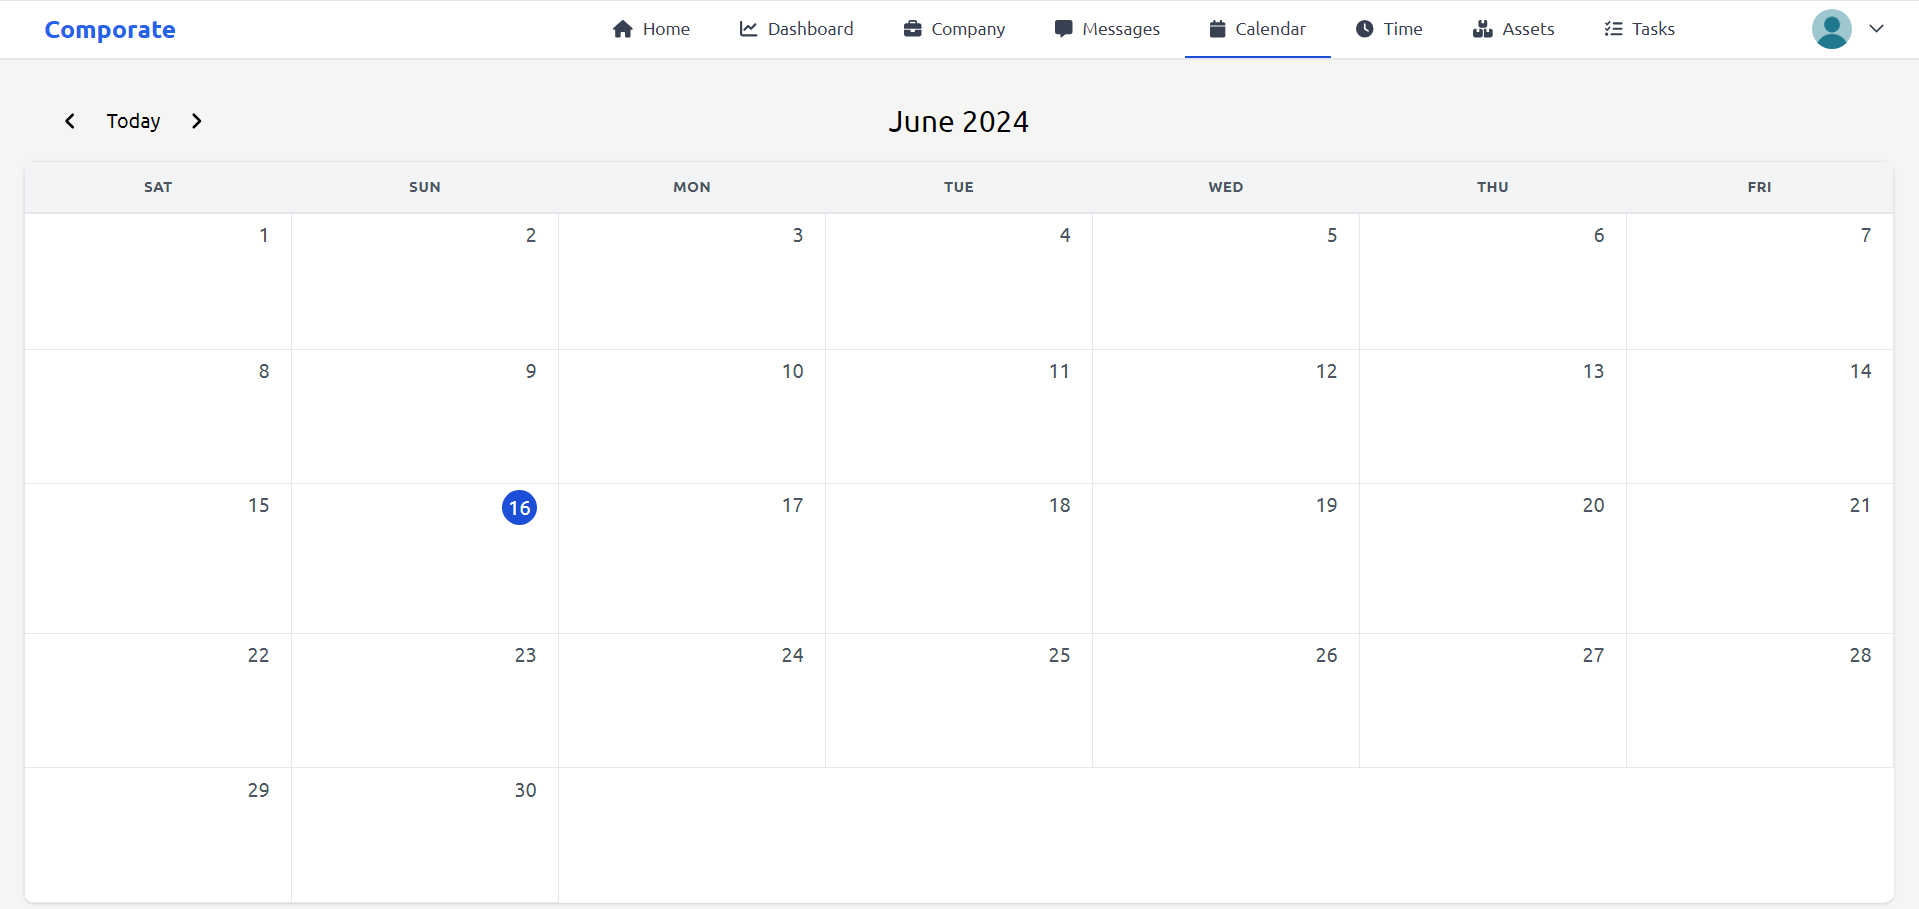Click the Messages speech bubble icon

click(x=1063, y=29)
